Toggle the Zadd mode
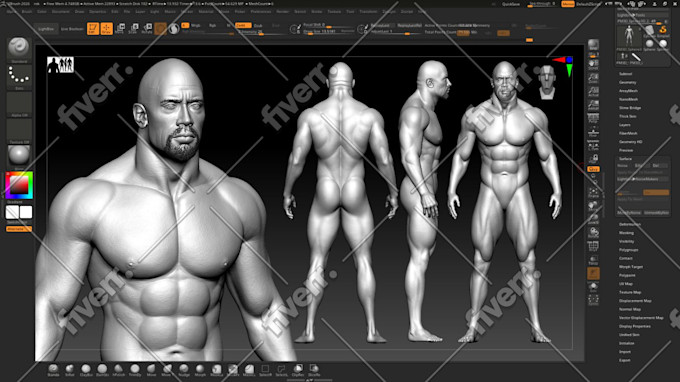 click(x=243, y=26)
